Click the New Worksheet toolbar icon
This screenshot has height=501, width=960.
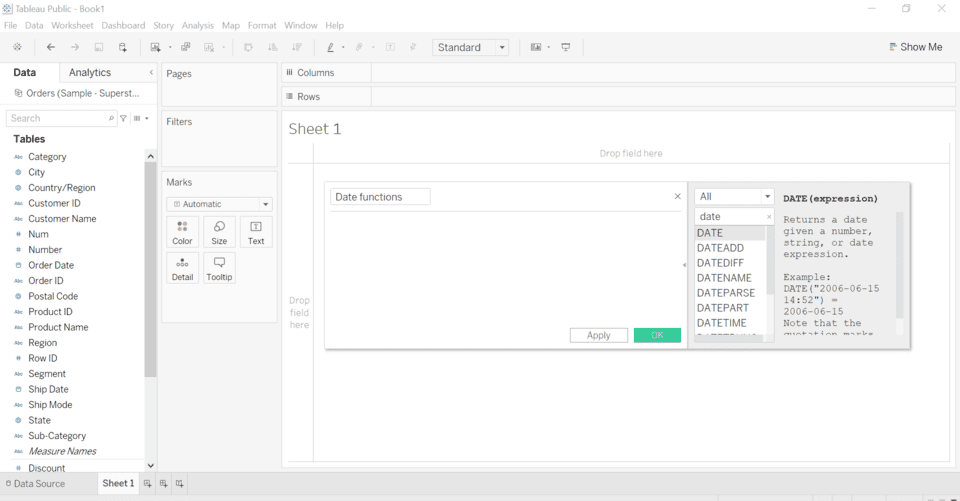[156, 47]
